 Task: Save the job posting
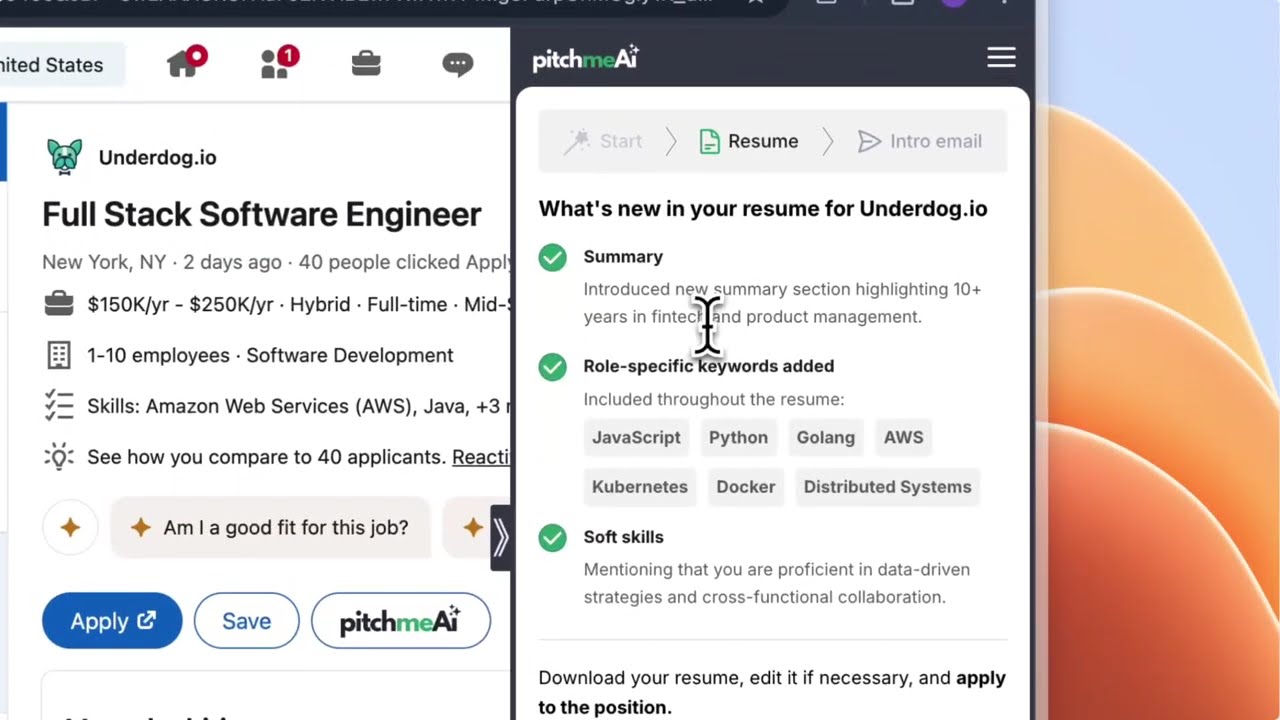click(246, 621)
